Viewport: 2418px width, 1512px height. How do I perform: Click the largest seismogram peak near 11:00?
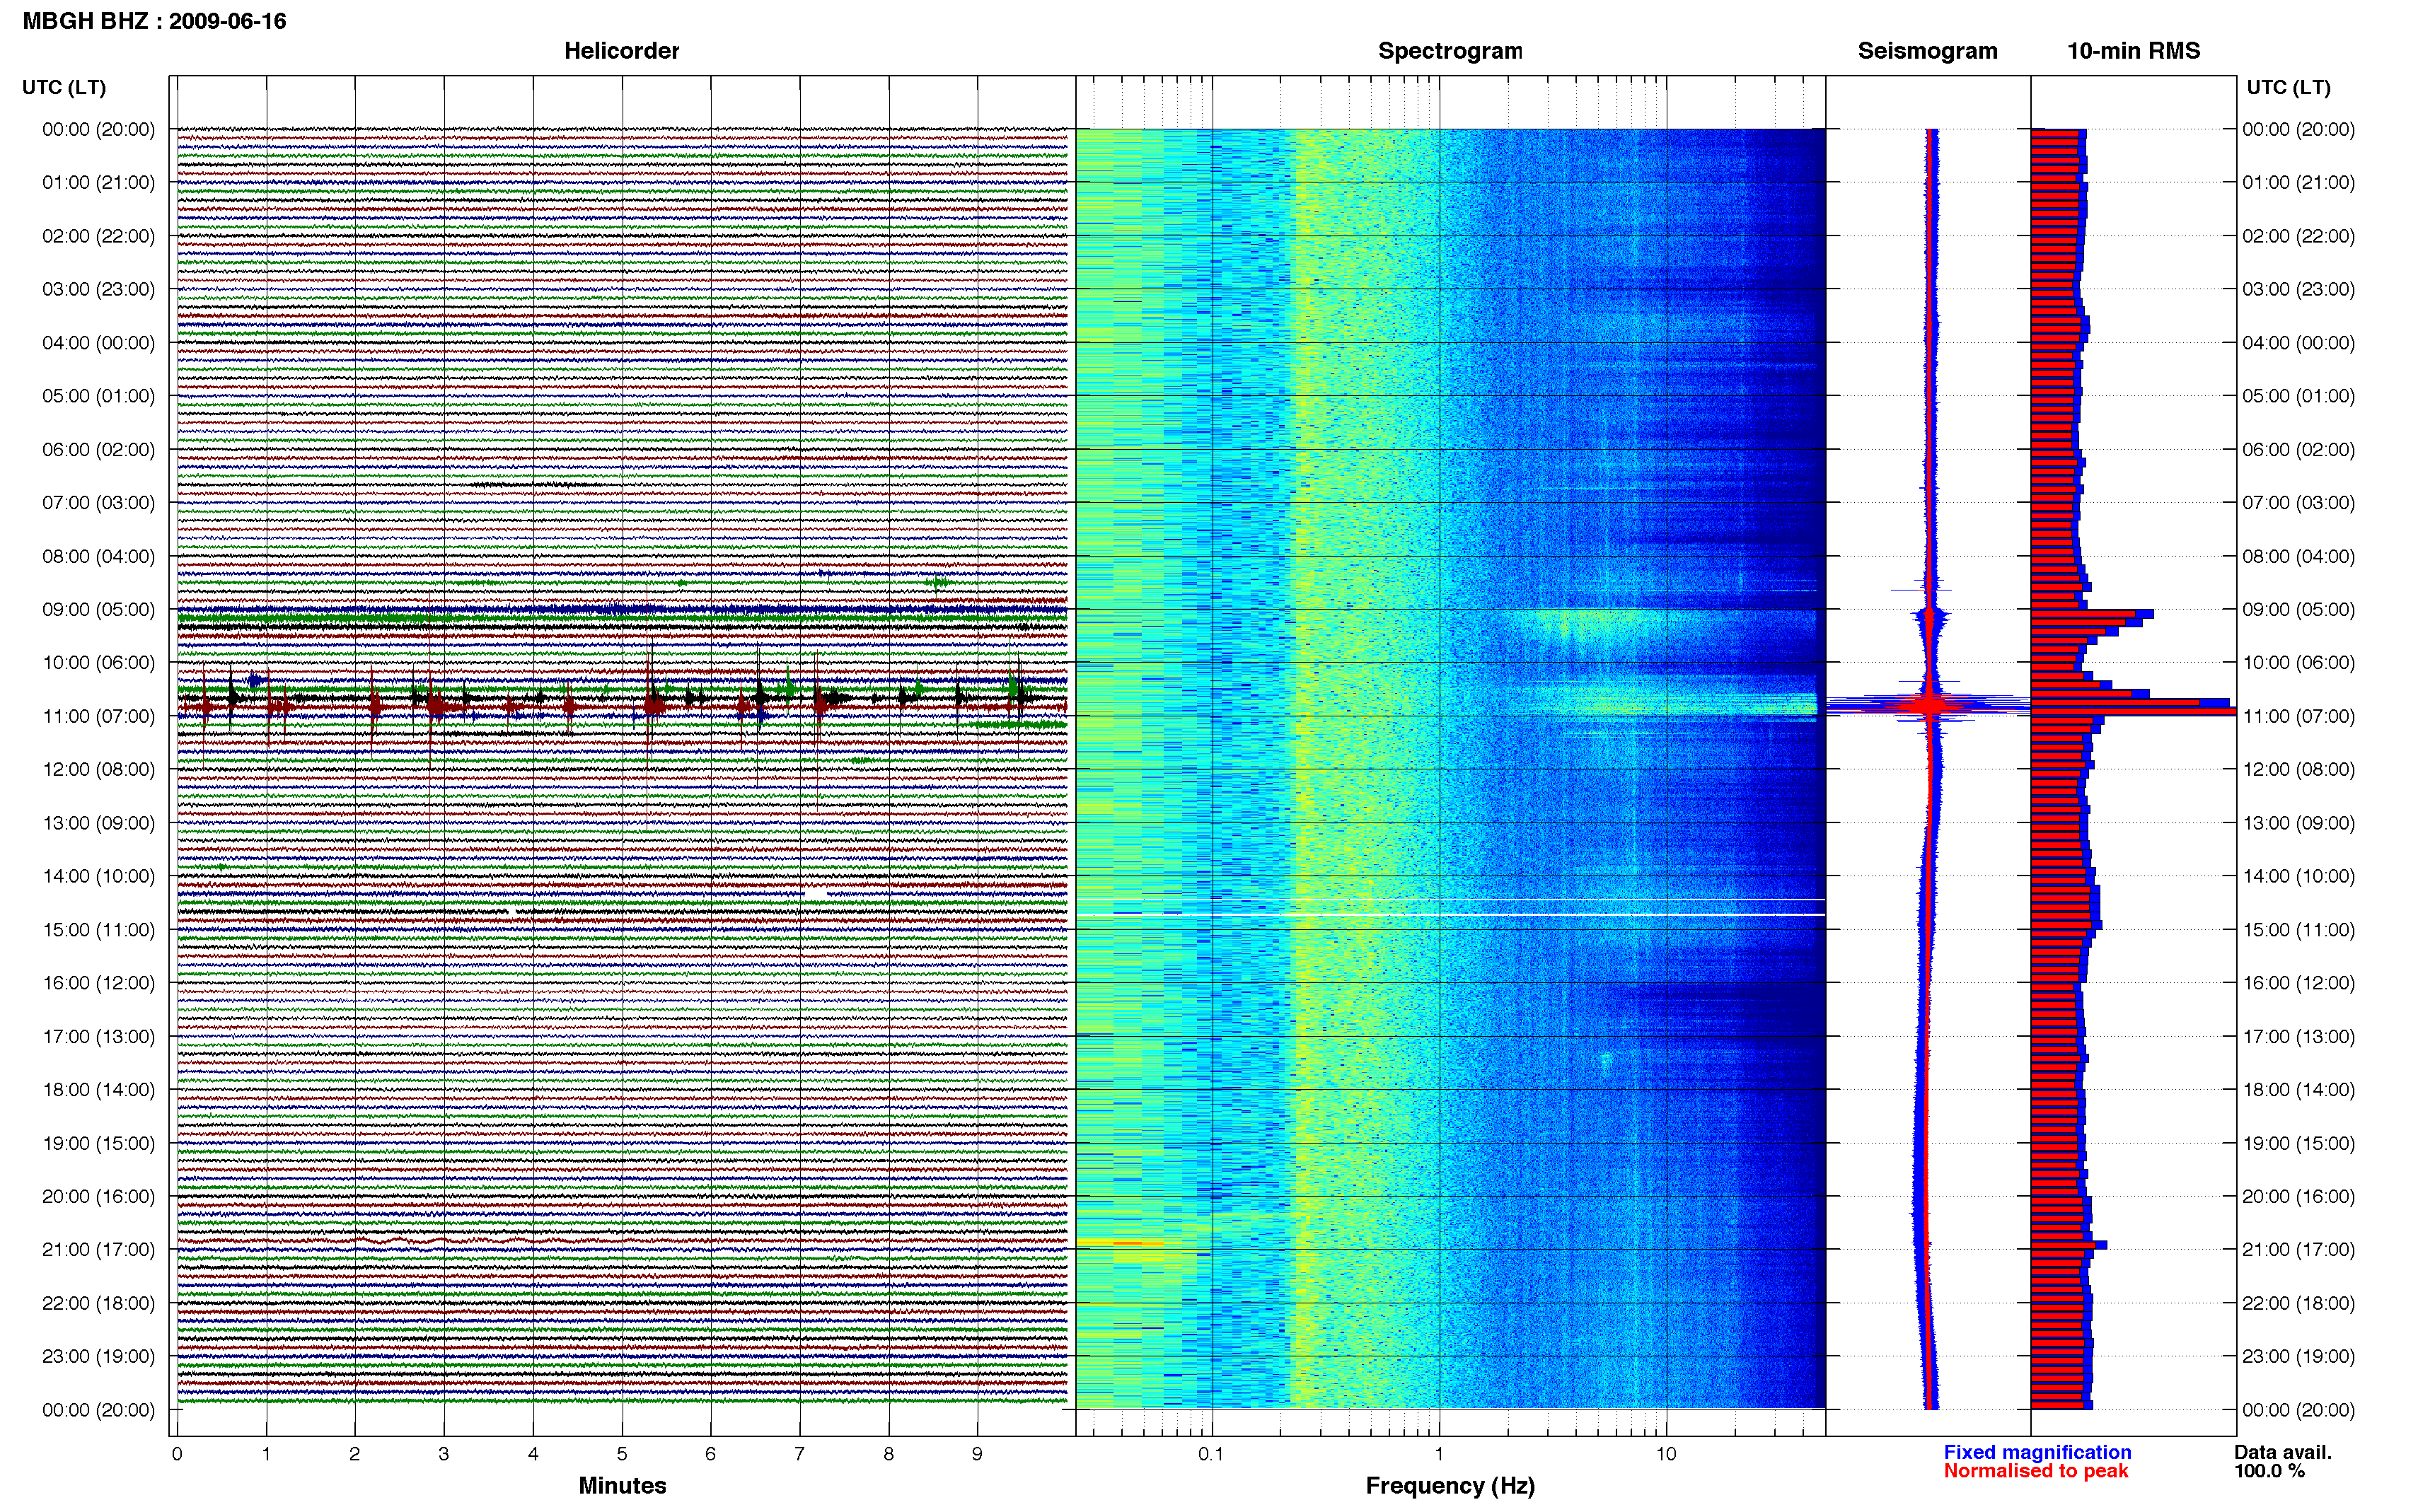pyautogui.click(x=1929, y=705)
